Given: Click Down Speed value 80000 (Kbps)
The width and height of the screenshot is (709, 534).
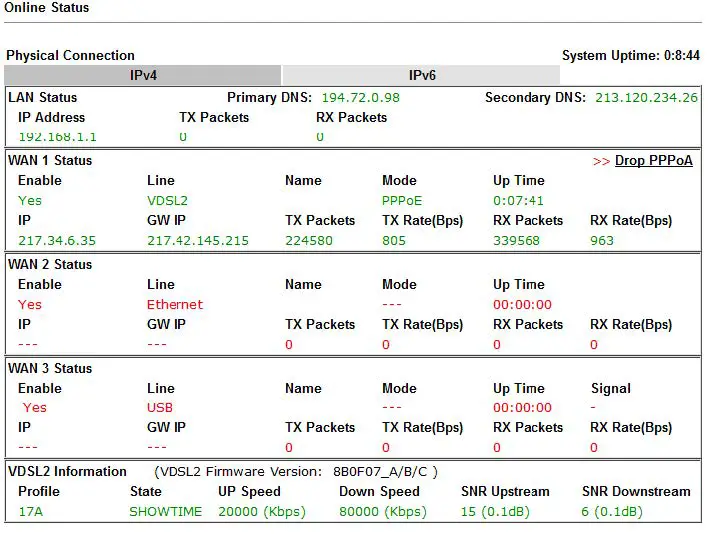Looking at the screenshot, I should coord(383,512).
